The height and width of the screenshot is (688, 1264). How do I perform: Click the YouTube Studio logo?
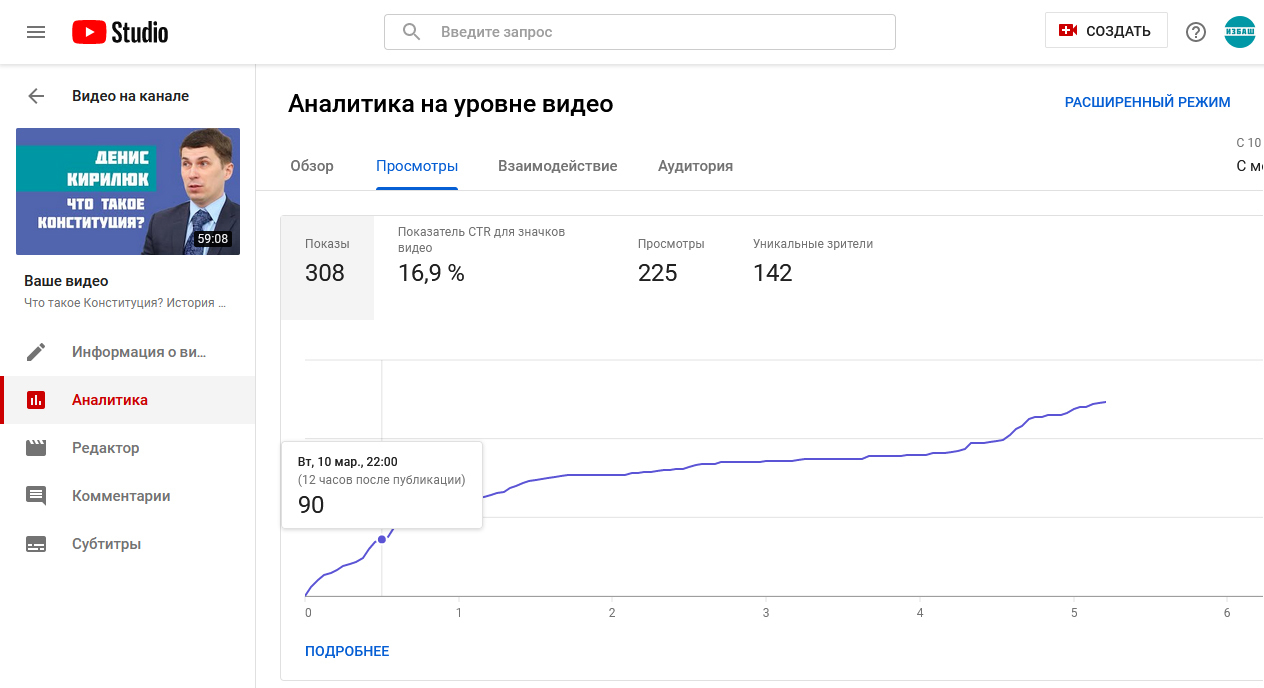point(120,32)
